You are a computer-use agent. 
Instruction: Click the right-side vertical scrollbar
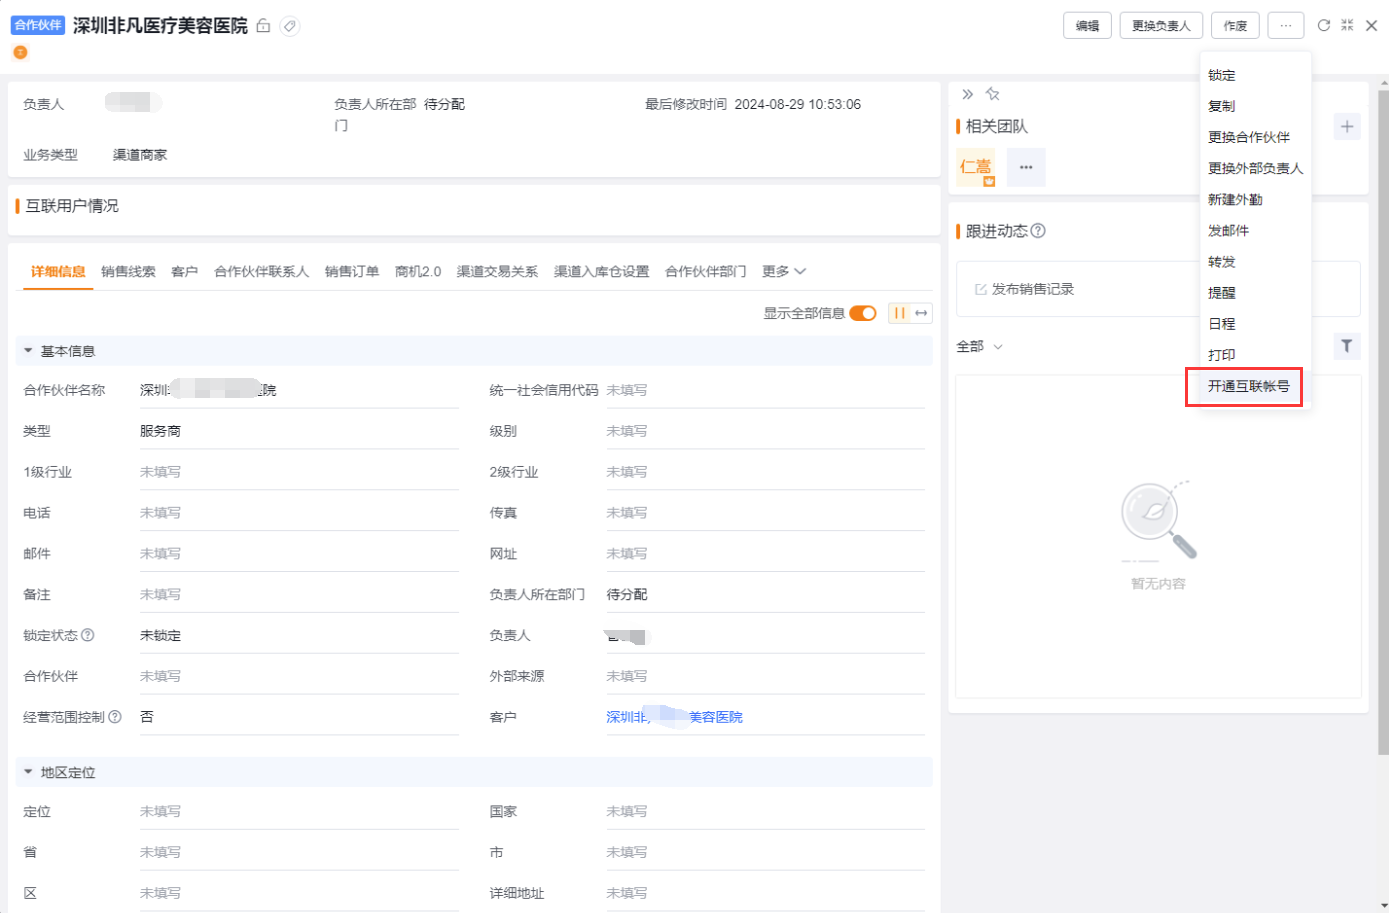pos(1383,420)
